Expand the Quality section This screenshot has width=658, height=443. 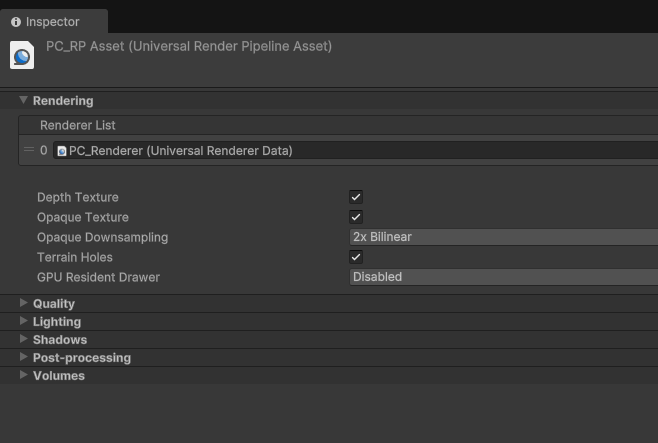click(24, 303)
